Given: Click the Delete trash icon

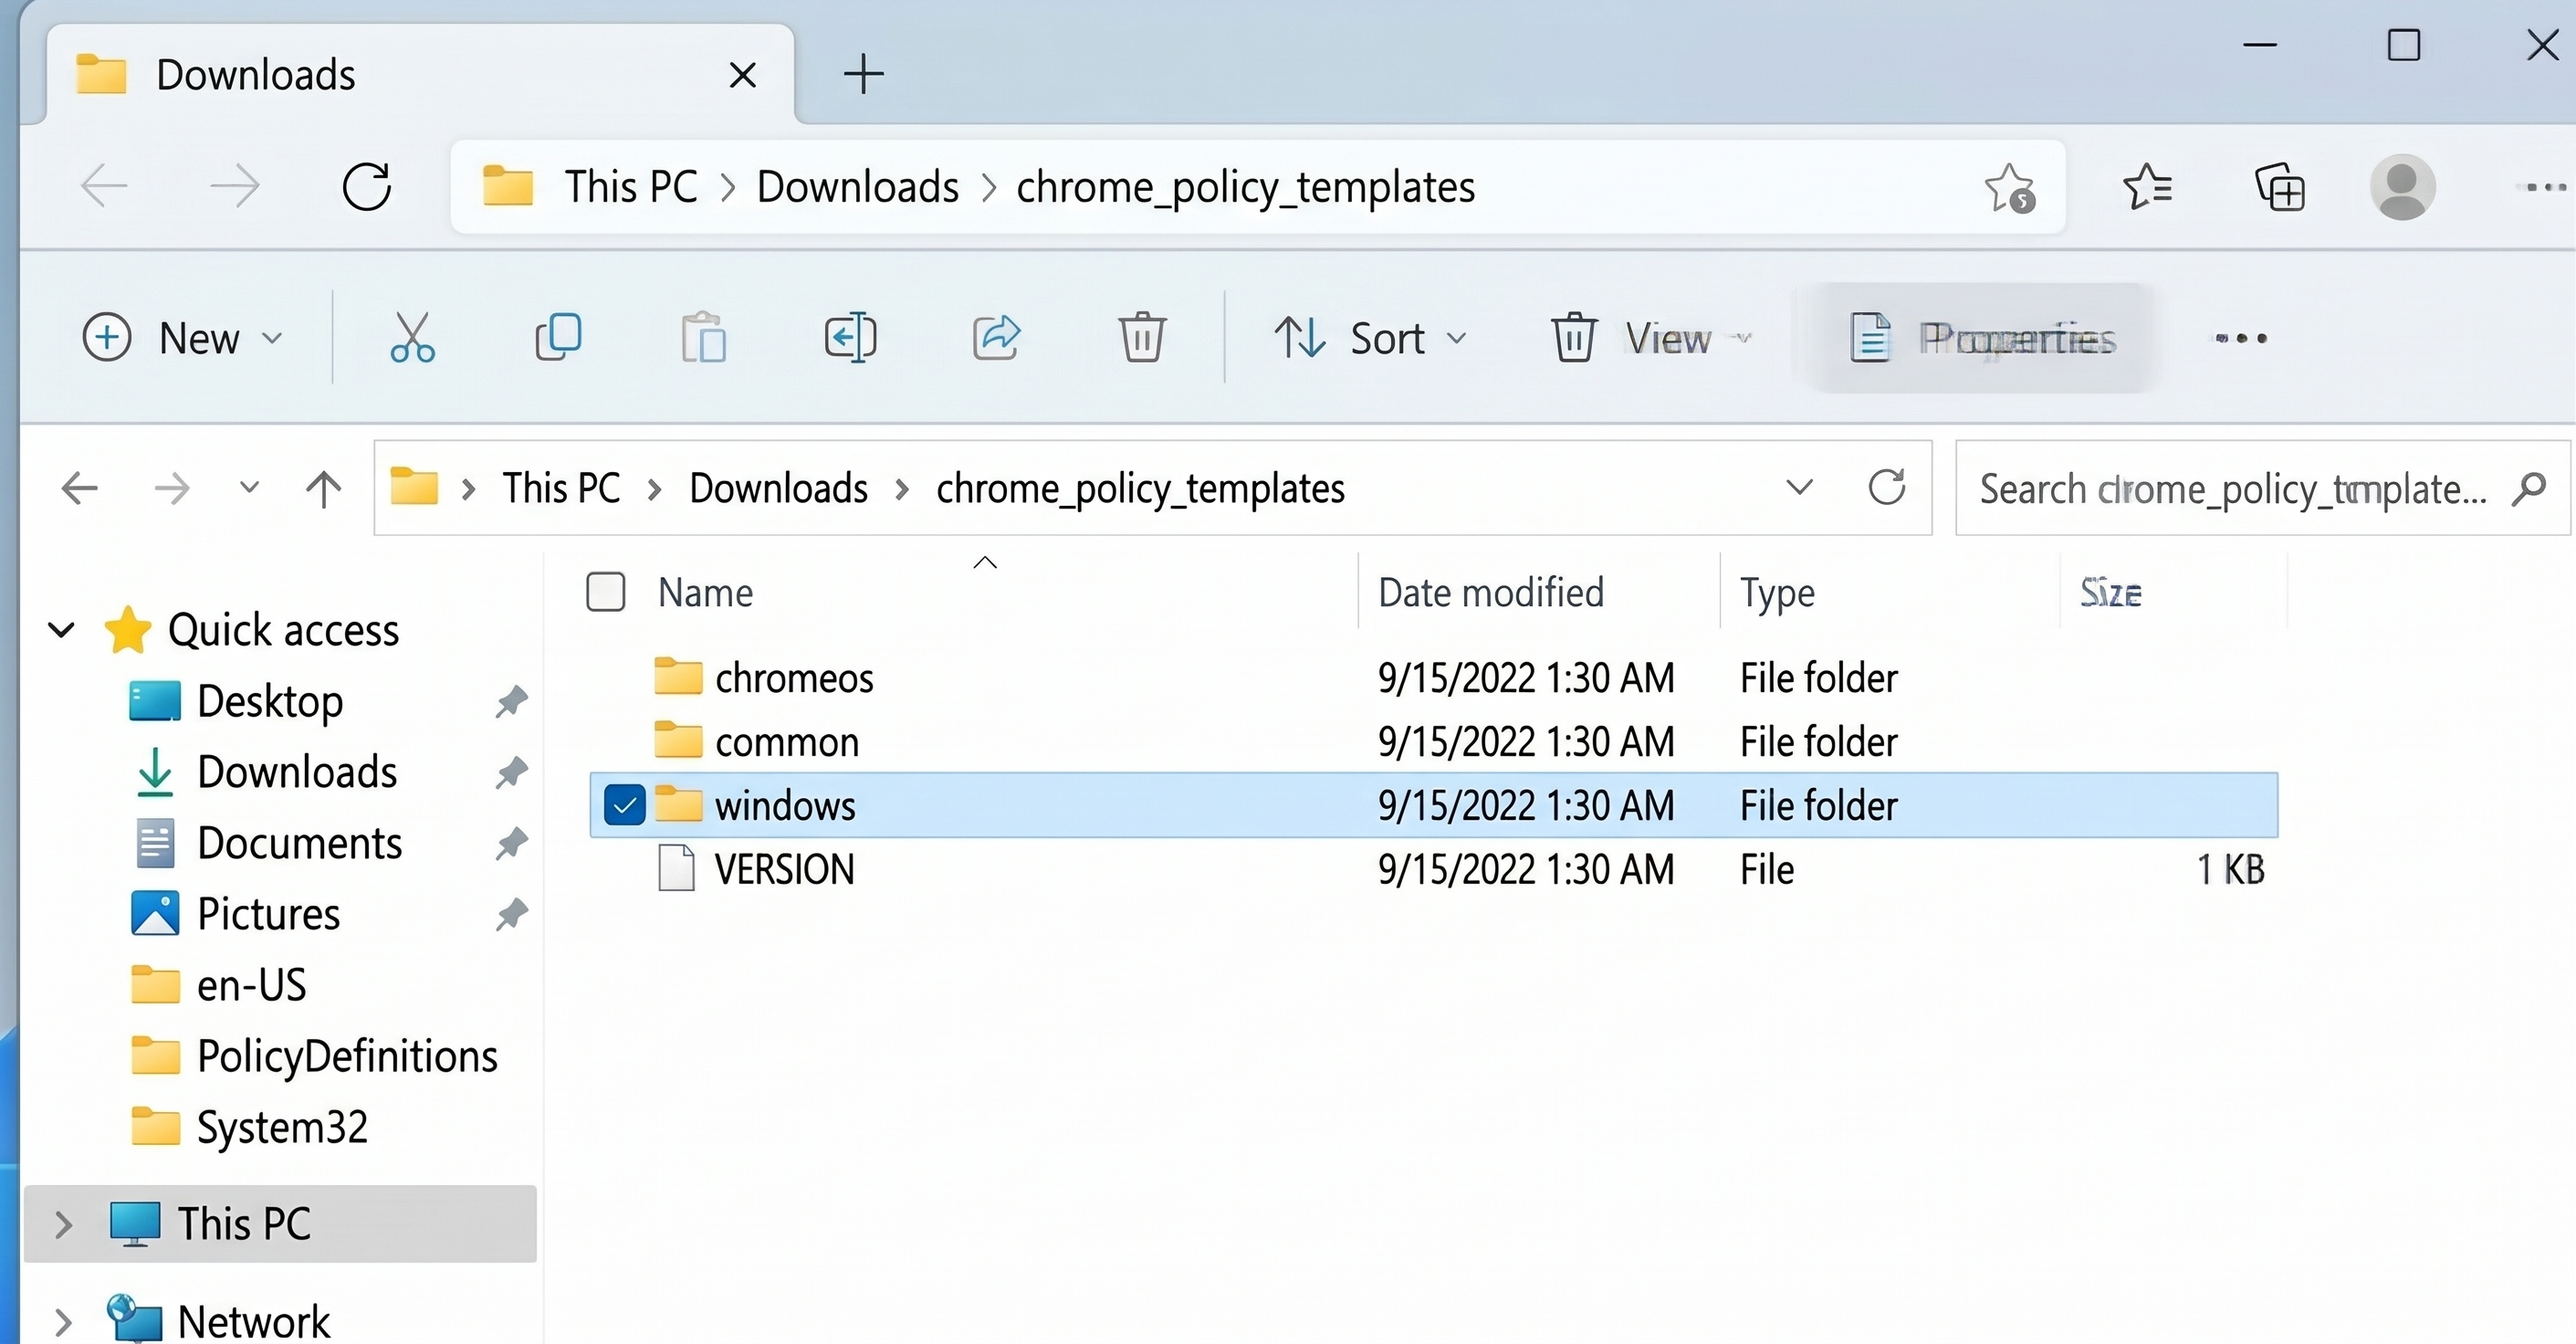Looking at the screenshot, I should click(x=1141, y=337).
